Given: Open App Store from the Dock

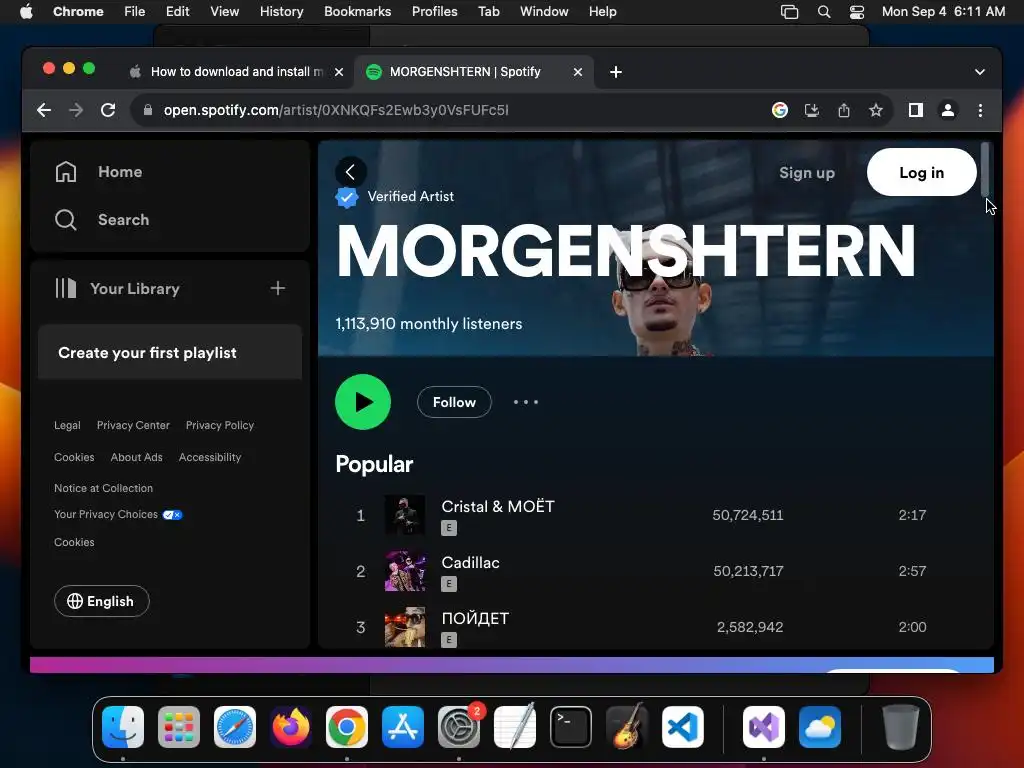Looking at the screenshot, I should pyautogui.click(x=403, y=727).
